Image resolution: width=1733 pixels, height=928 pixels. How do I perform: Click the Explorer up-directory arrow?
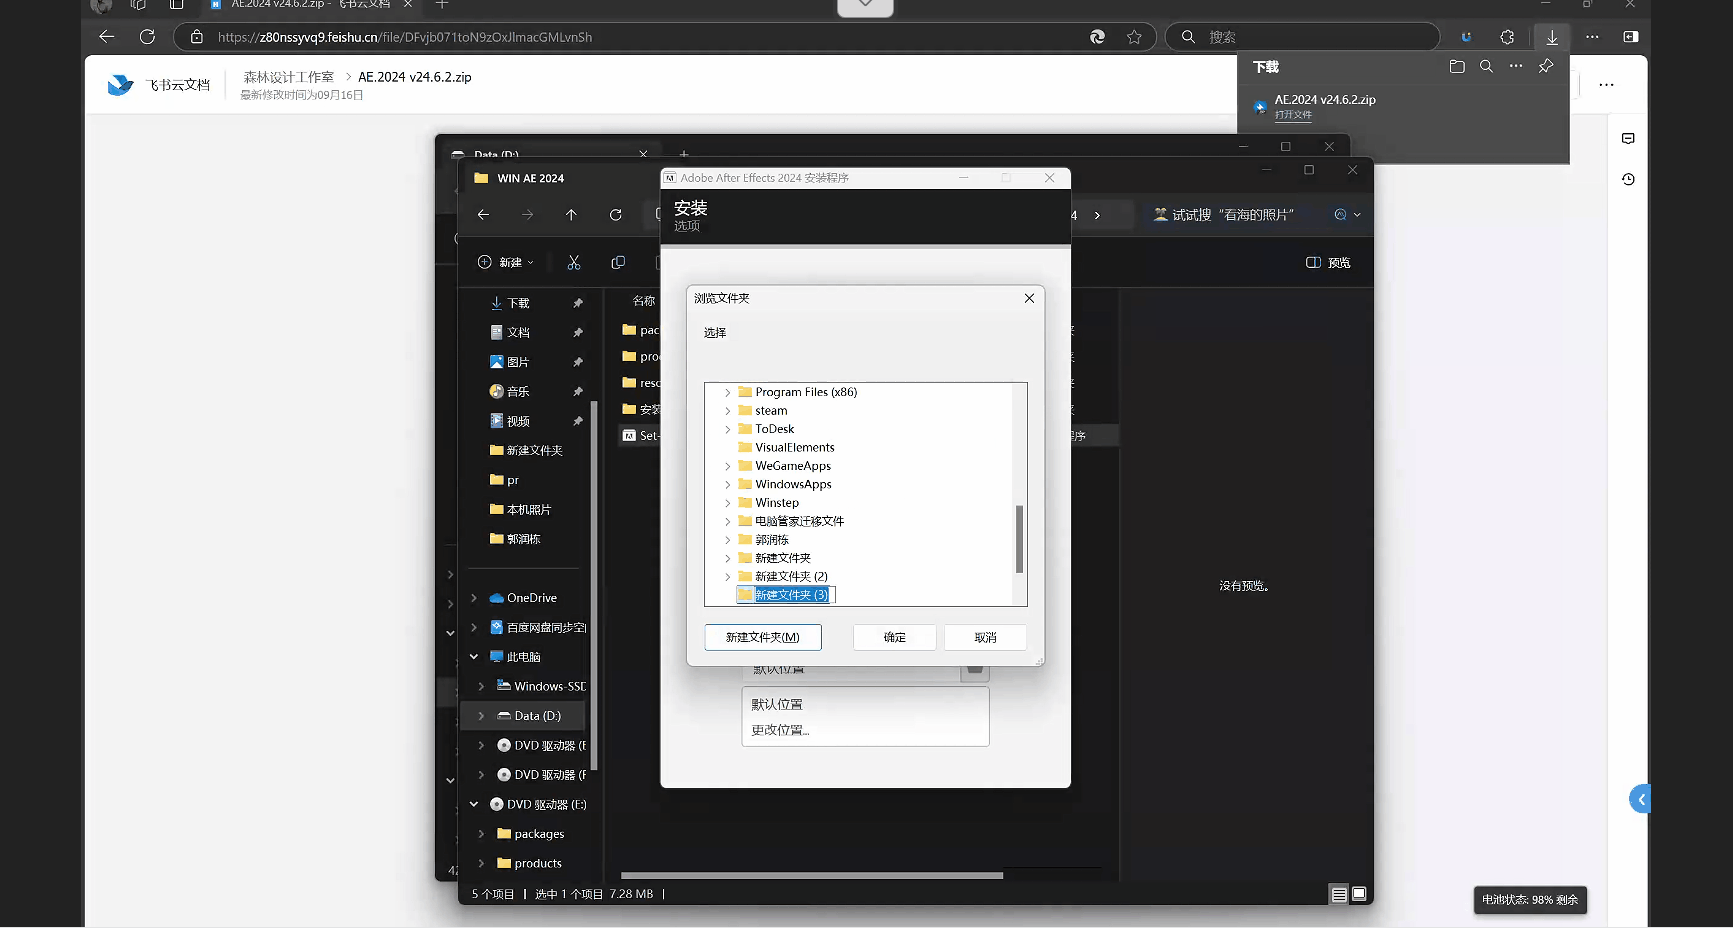[x=571, y=215]
